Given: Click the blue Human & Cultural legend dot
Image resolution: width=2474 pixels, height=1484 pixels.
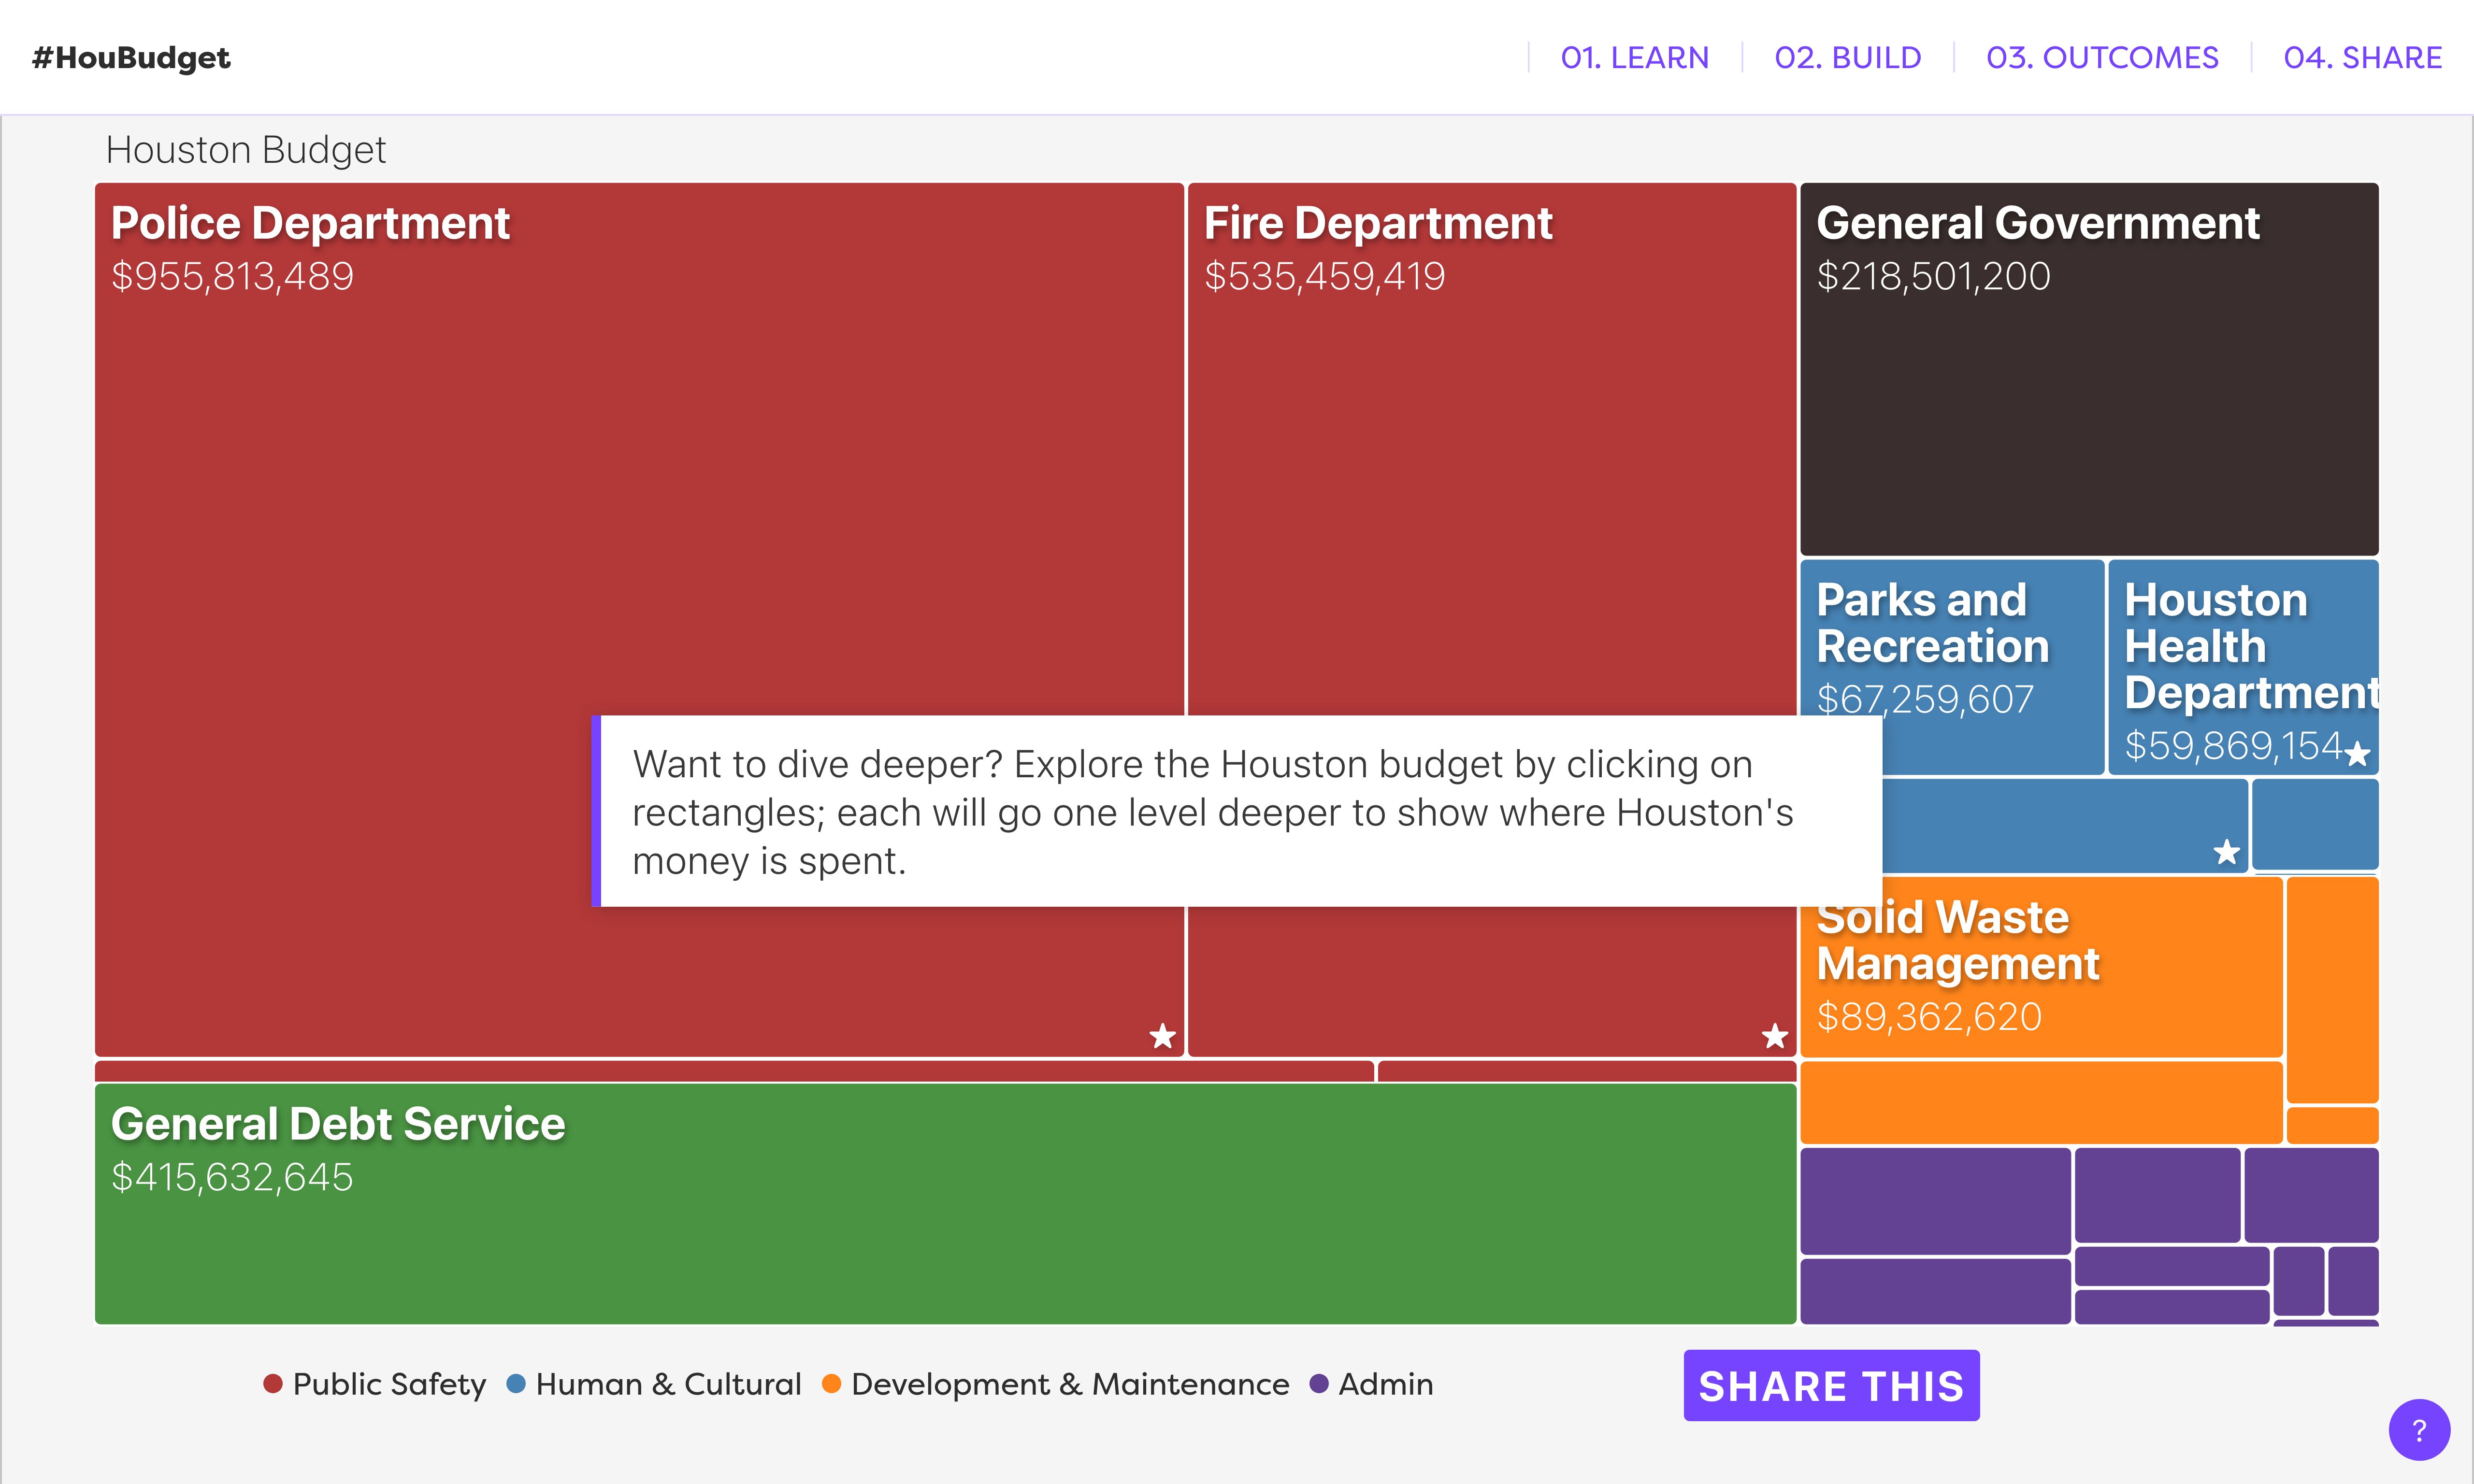Looking at the screenshot, I should (x=516, y=1384).
